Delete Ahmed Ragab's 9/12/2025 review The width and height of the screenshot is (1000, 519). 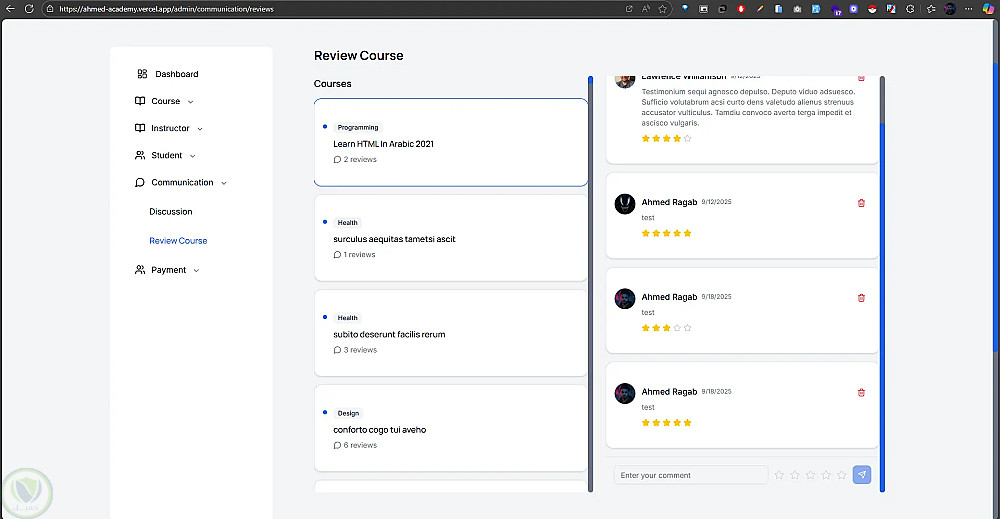tap(861, 203)
